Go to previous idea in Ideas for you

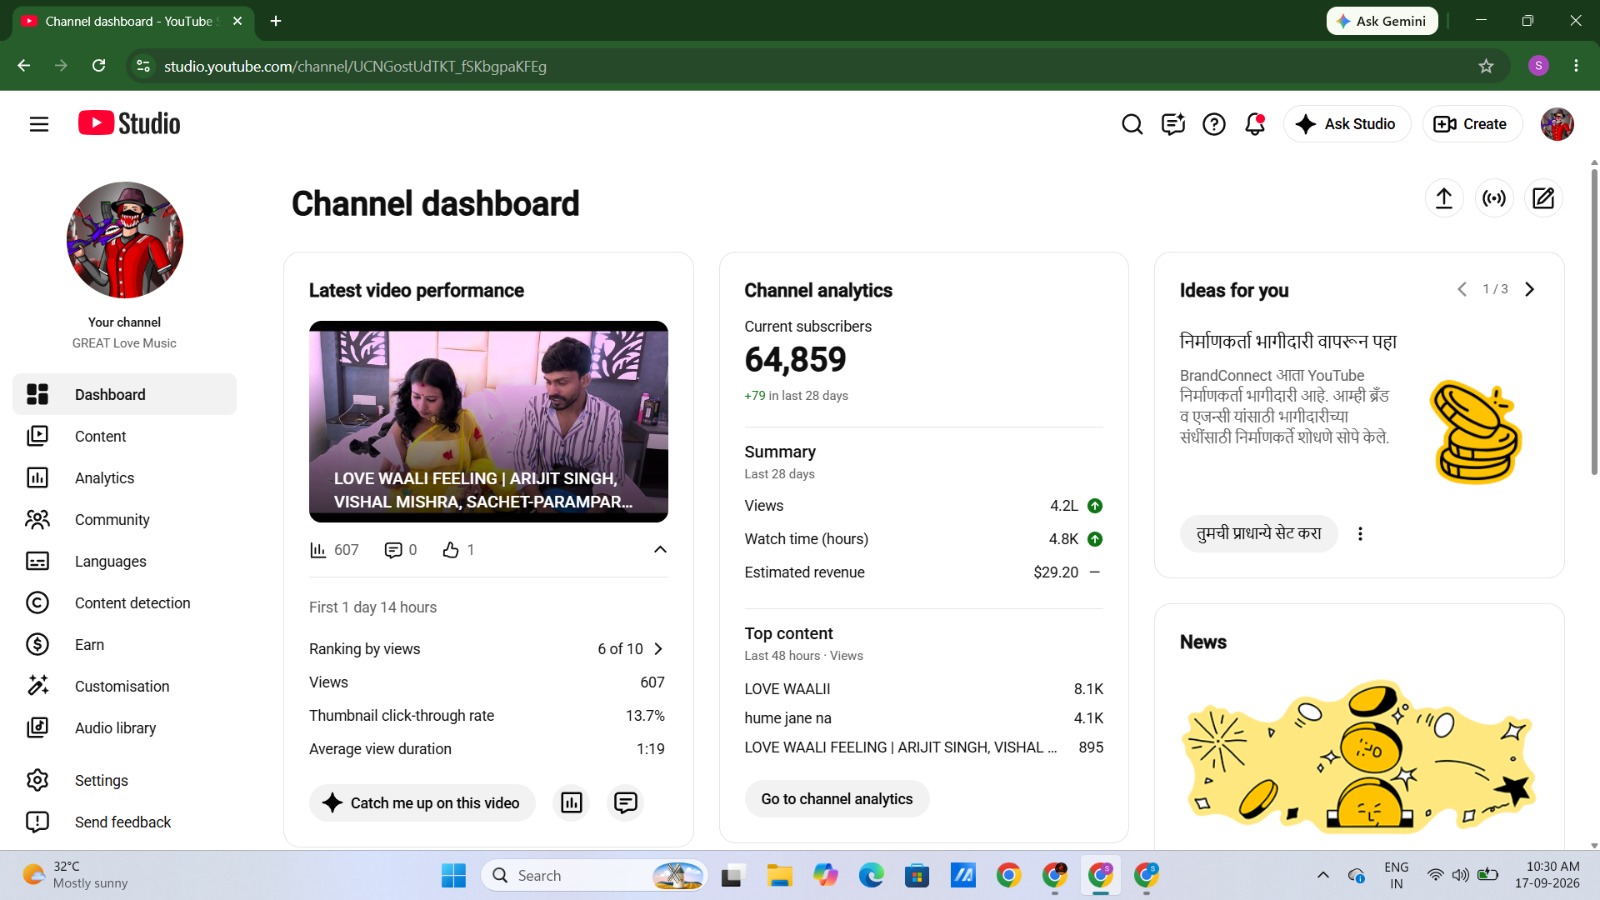tap(1462, 290)
